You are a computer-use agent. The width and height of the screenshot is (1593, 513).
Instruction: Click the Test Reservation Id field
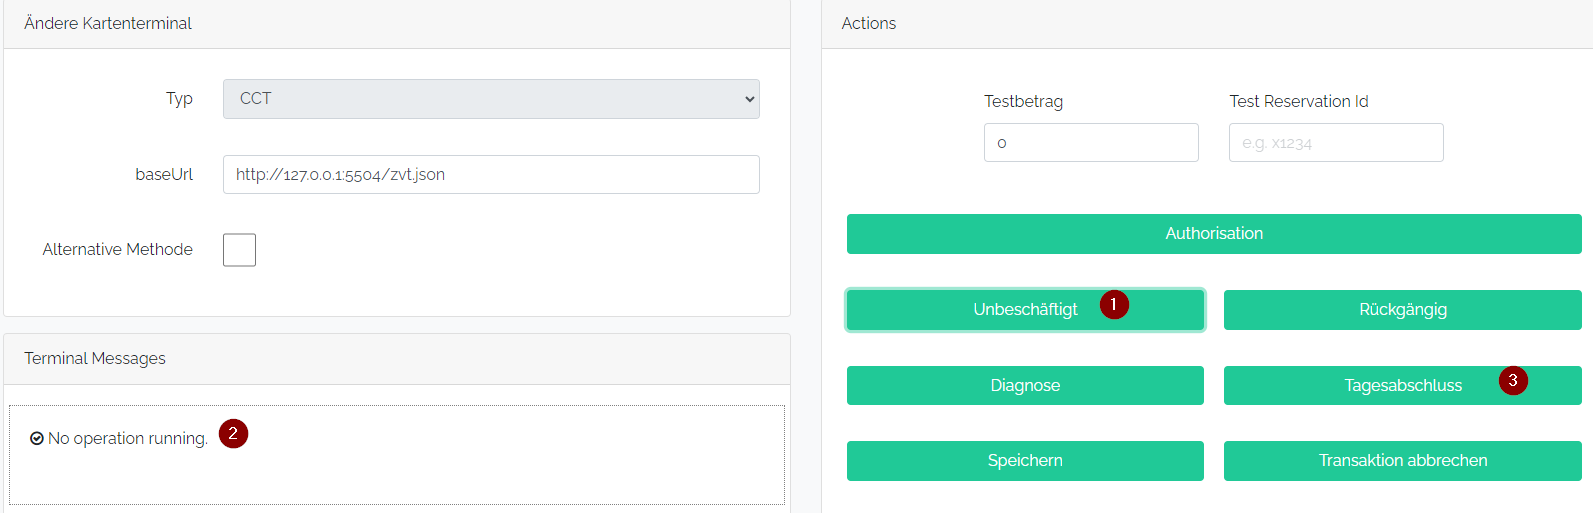click(x=1336, y=143)
